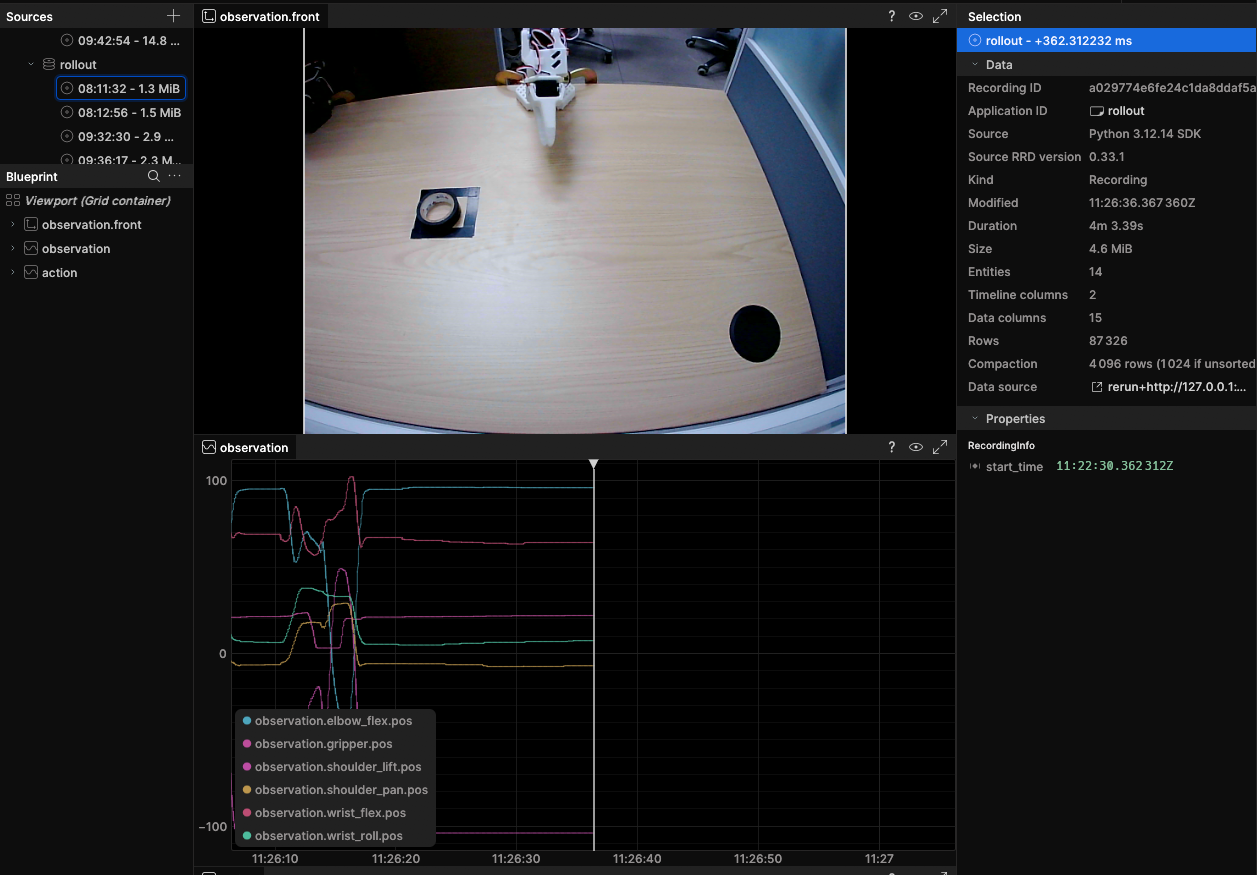Click the observation.shoulder_pan.pos legend color dot
Viewport: 1257px width, 875px height.
point(247,790)
